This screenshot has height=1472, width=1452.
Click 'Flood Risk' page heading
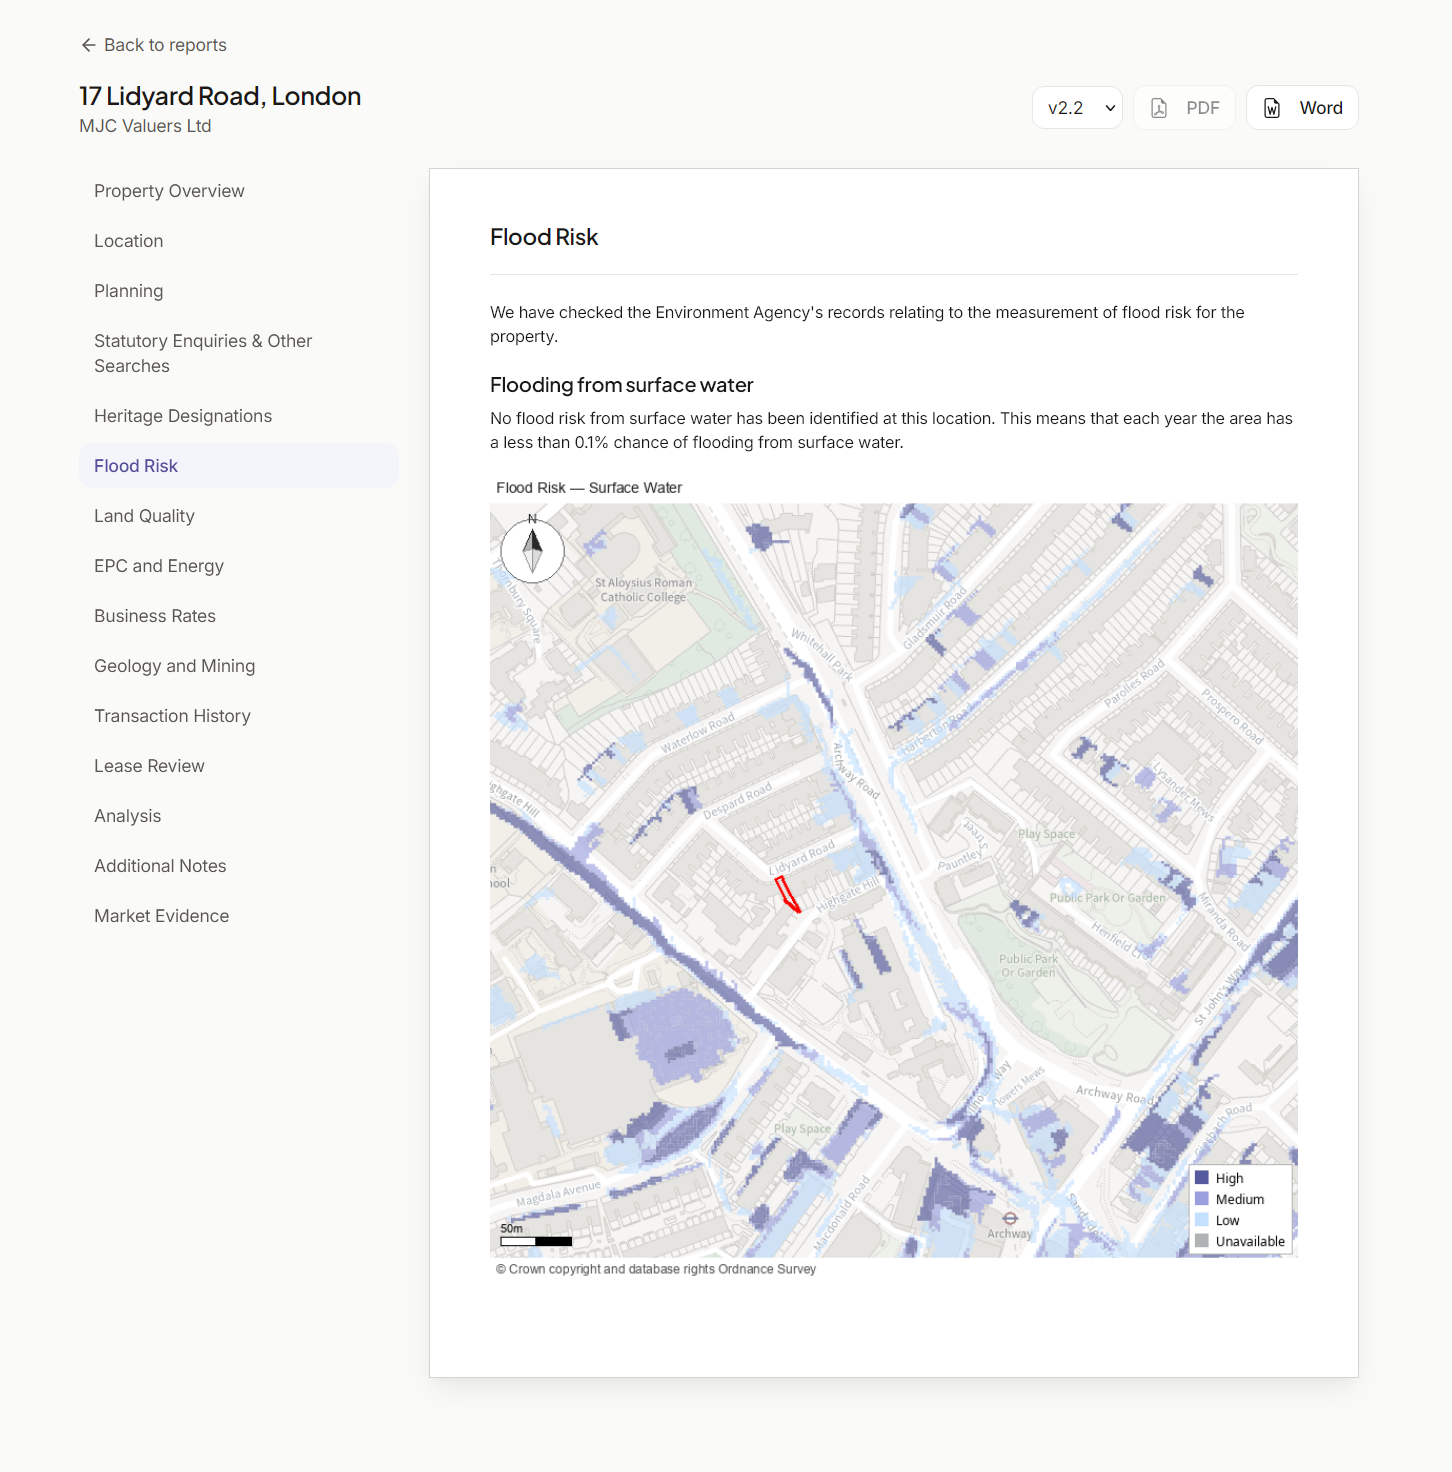click(x=544, y=237)
